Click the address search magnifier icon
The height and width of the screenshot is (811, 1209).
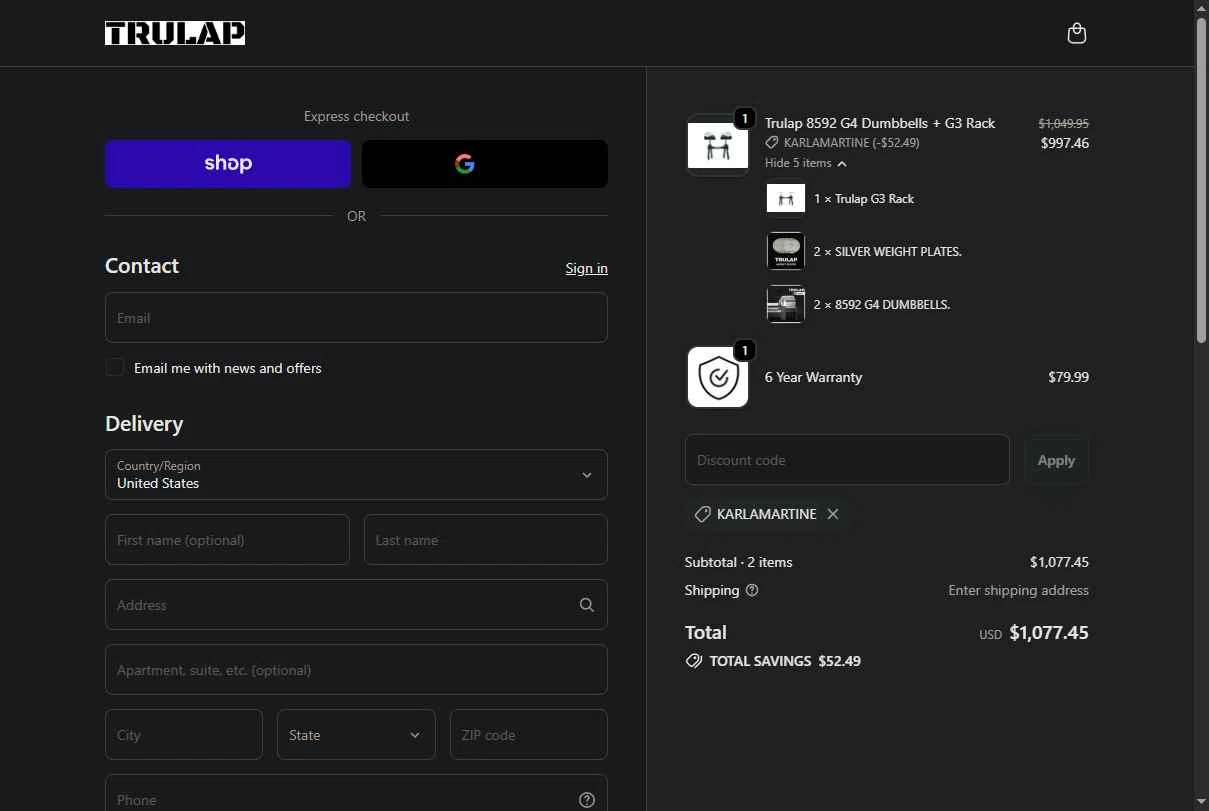[x=586, y=605]
